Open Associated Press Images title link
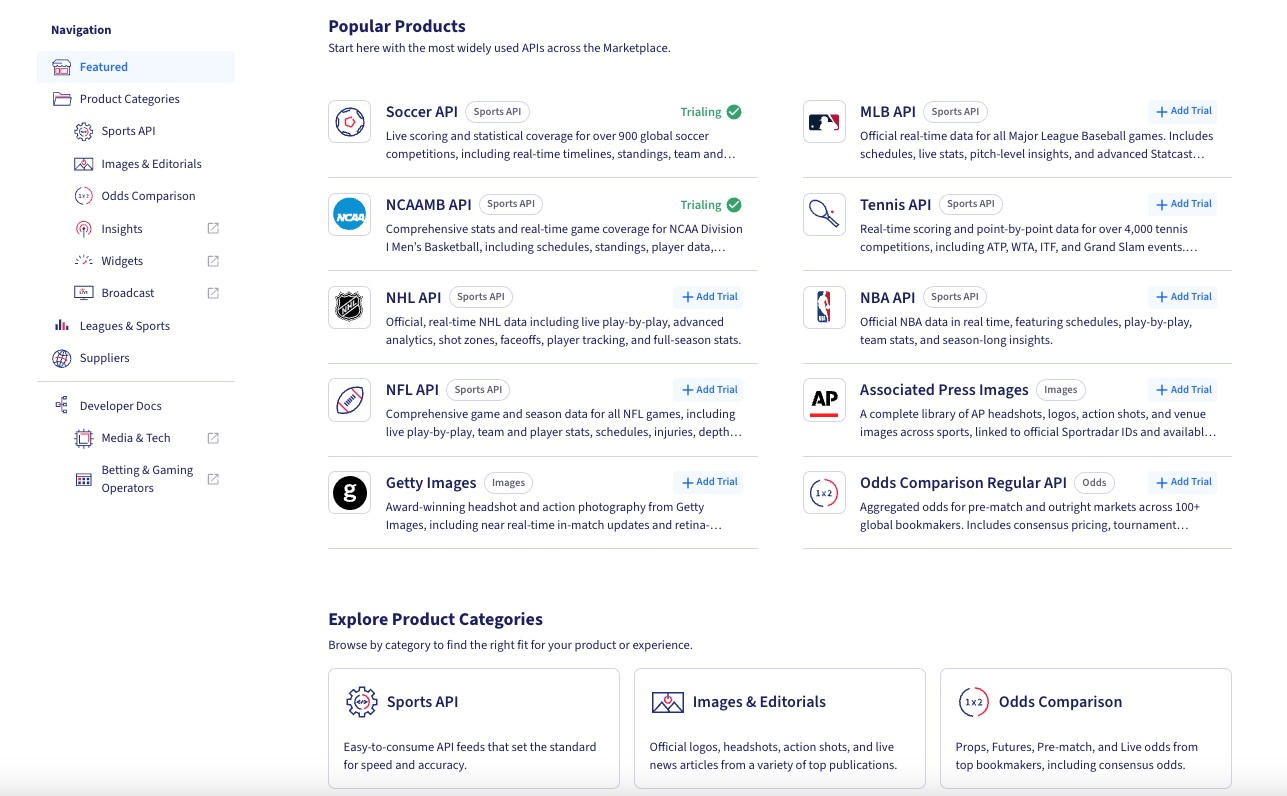Screen dimensions: 1287x796 [944, 390]
